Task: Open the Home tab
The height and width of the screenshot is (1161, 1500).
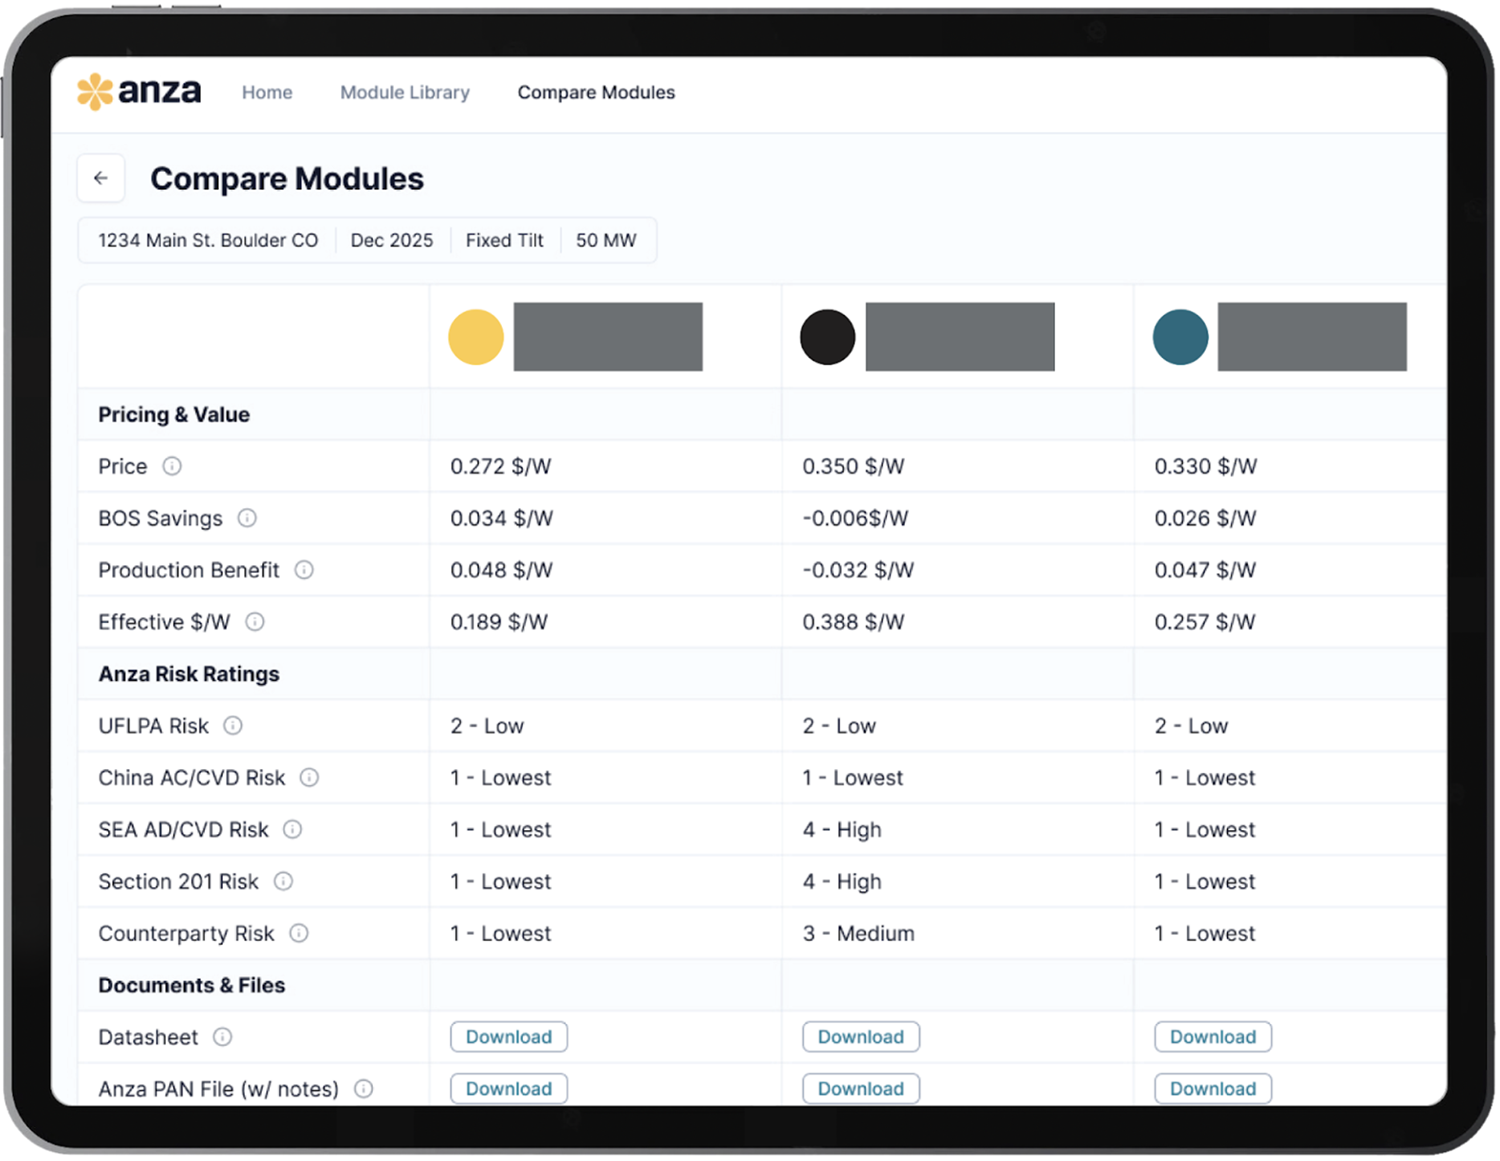Action: tap(267, 92)
